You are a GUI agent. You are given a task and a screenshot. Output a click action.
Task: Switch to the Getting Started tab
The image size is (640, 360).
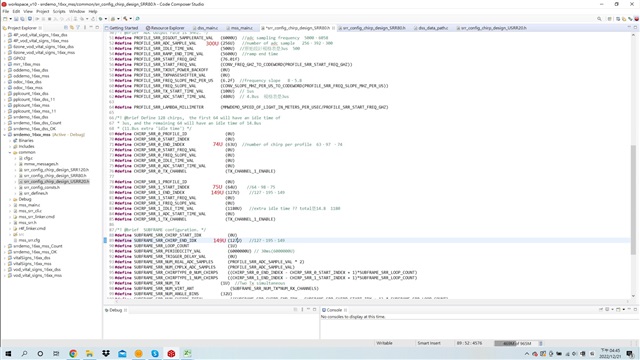[x=122, y=28]
